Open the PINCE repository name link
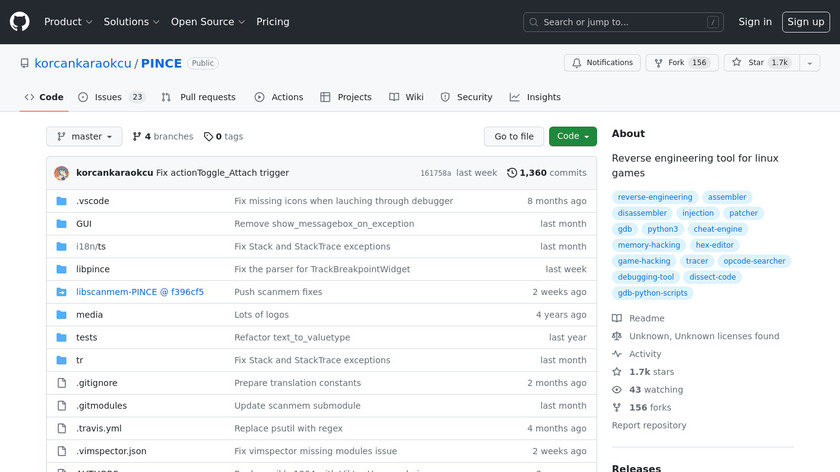This screenshot has height=472, width=840. 161,63
